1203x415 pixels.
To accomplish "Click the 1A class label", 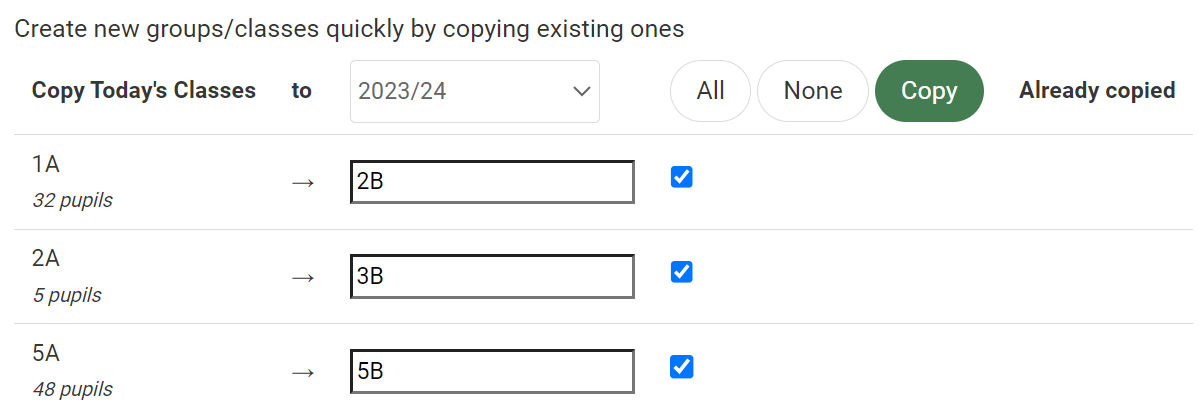I will click(x=47, y=164).
